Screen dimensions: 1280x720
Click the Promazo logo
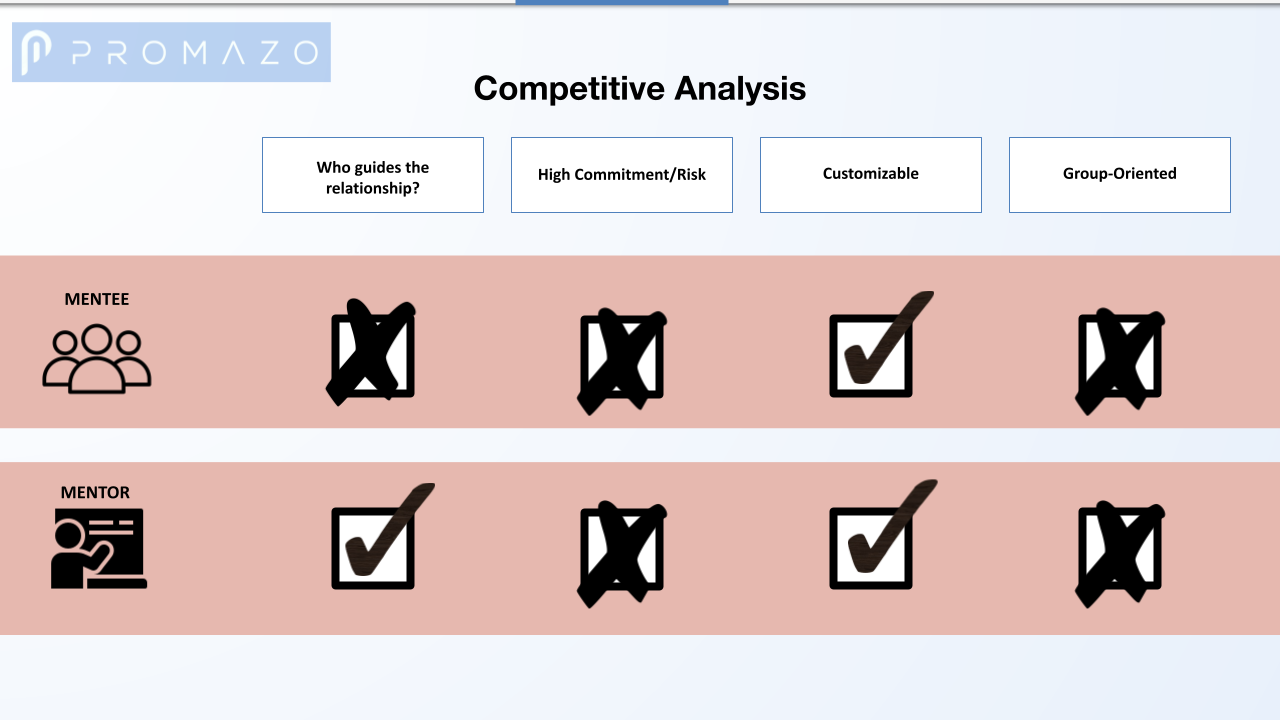coord(171,52)
